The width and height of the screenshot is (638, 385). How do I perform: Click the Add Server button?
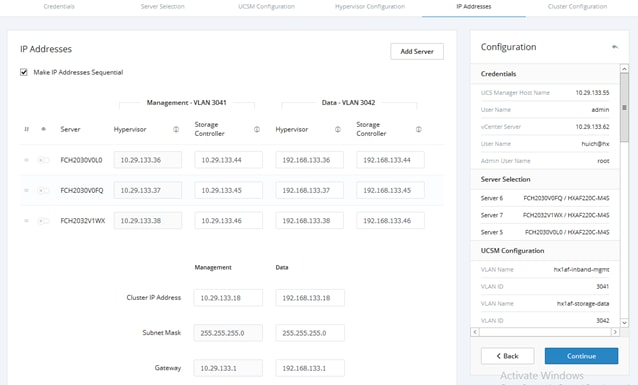click(417, 52)
